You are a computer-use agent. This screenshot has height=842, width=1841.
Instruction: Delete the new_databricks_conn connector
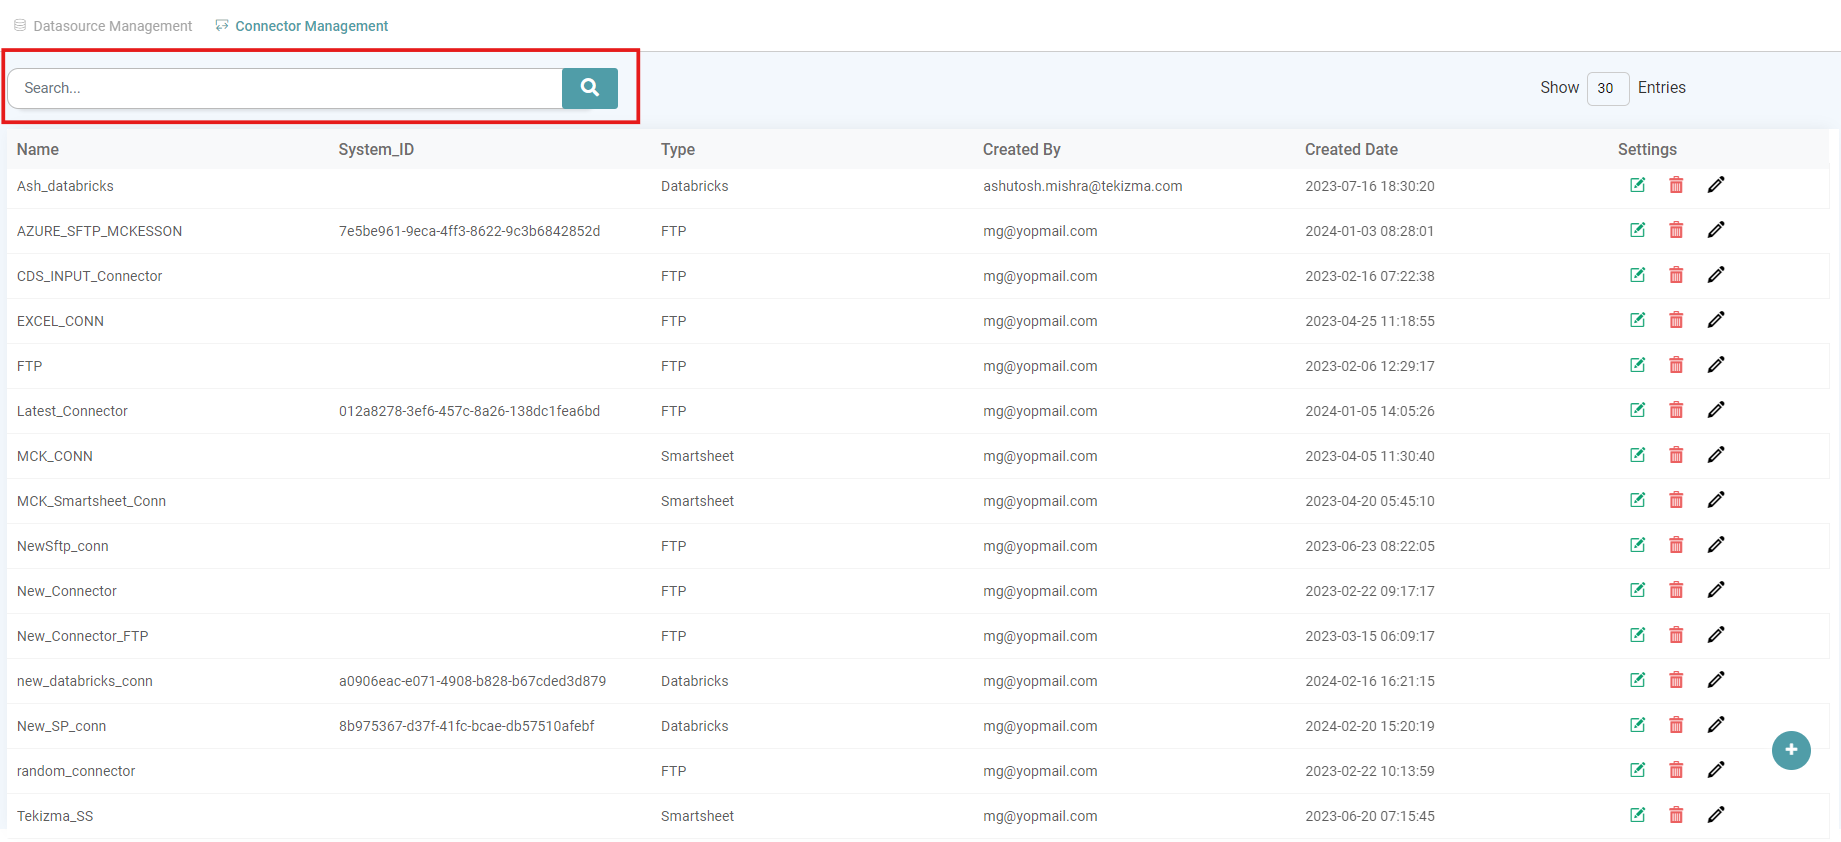pyautogui.click(x=1676, y=680)
